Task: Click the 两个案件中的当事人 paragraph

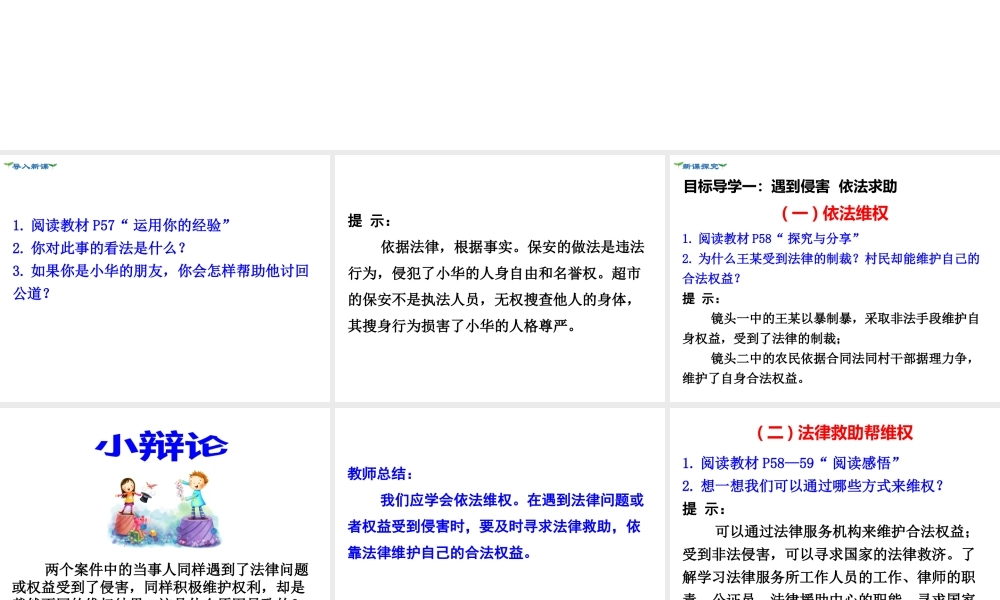Action: [x=160, y=579]
